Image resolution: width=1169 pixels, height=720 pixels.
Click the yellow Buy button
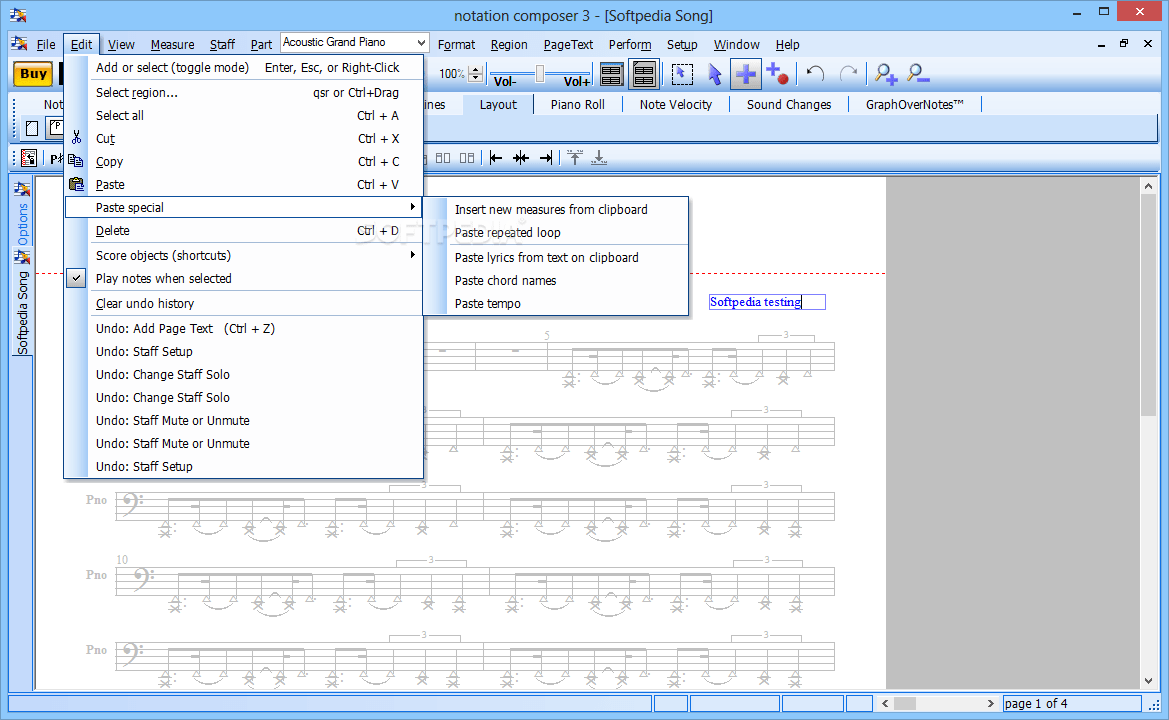pos(34,74)
